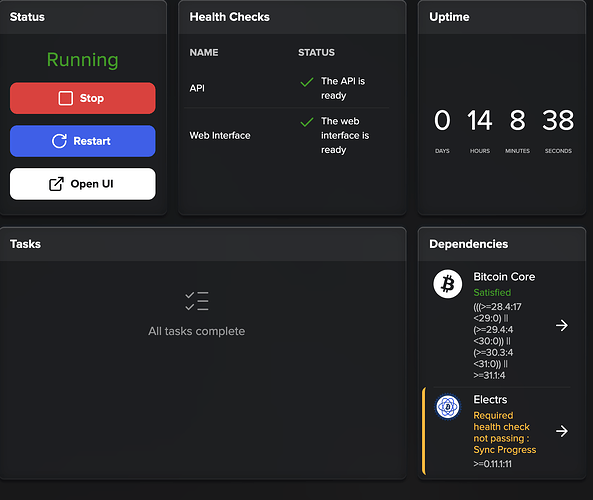
Task: Click the uptime hours counter
Action: (480, 121)
